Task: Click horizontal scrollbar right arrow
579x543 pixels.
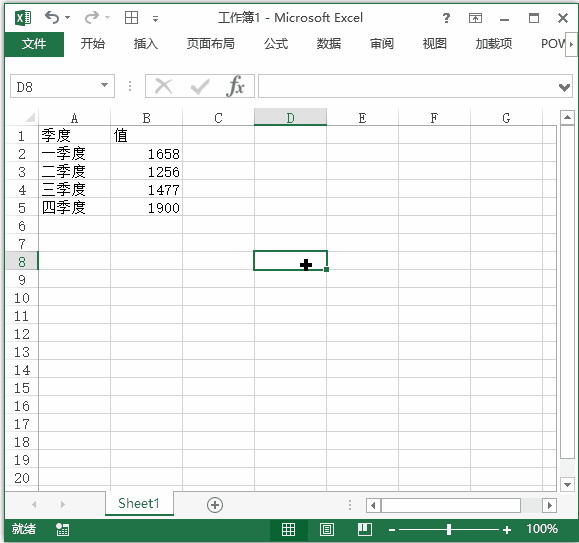Action: [549, 505]
